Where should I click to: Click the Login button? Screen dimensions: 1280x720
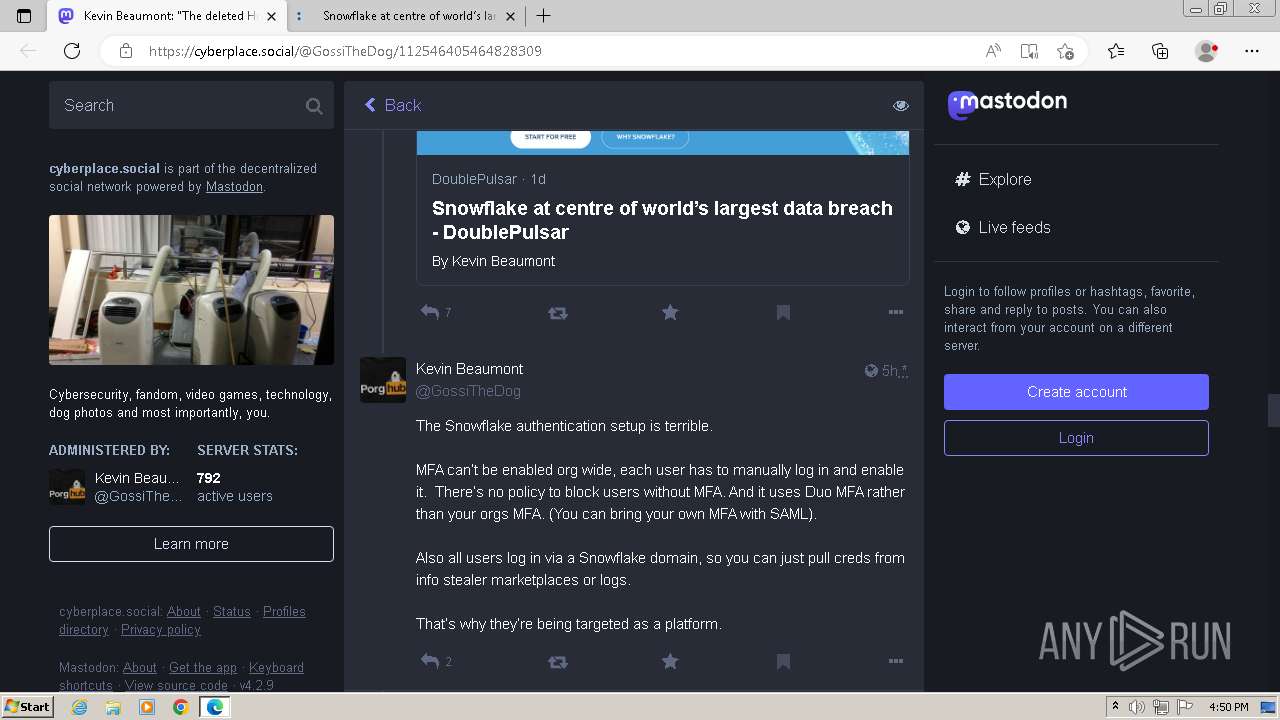(1076, 438)
